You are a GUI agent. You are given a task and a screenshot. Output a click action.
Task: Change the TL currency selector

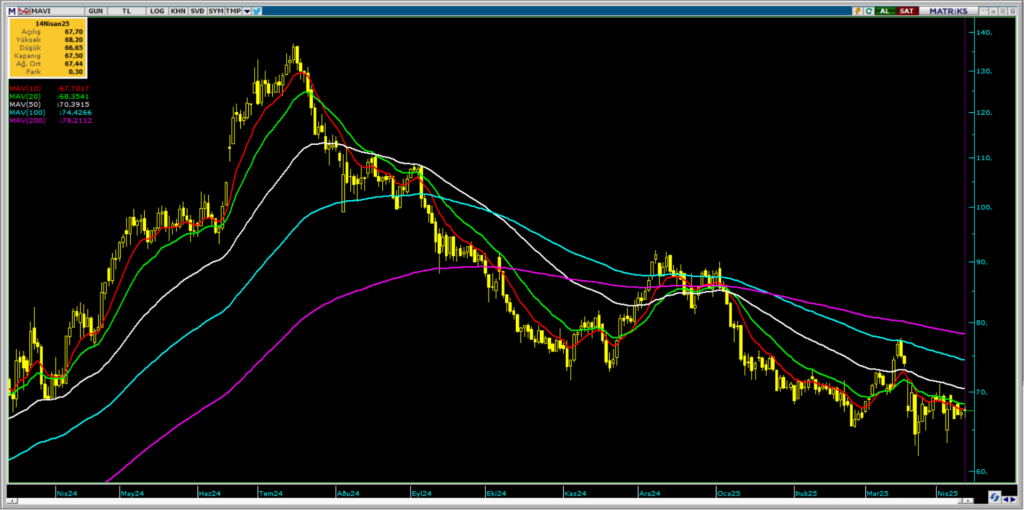tap(126, 10)
